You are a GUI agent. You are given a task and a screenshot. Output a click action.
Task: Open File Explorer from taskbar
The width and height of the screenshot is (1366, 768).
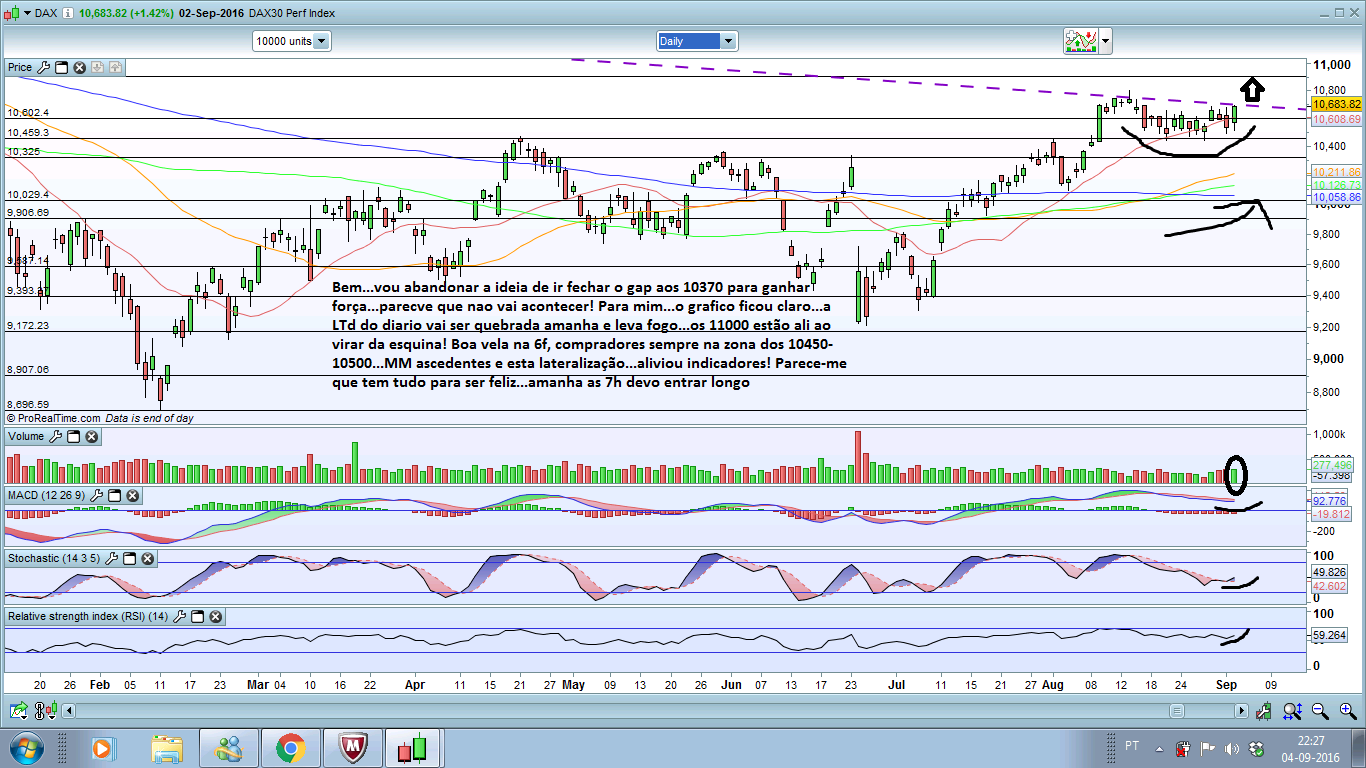pos(167,747)
